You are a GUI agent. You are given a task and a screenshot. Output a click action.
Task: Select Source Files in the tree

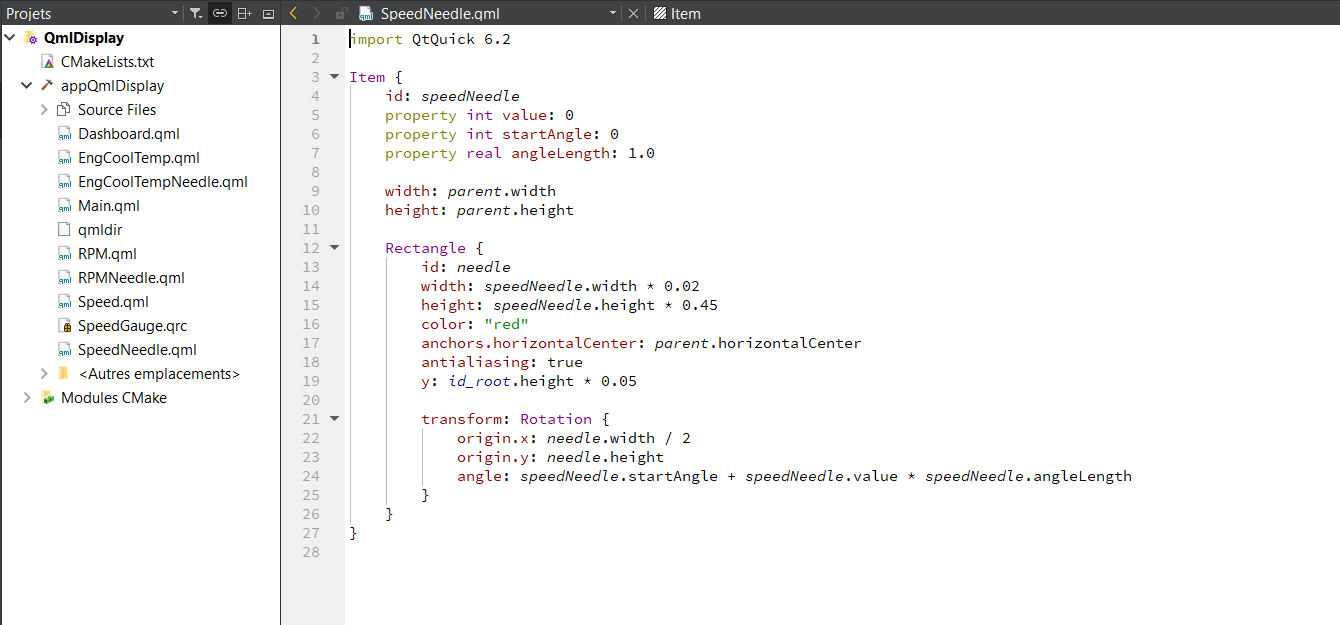[x=117, y=110]
